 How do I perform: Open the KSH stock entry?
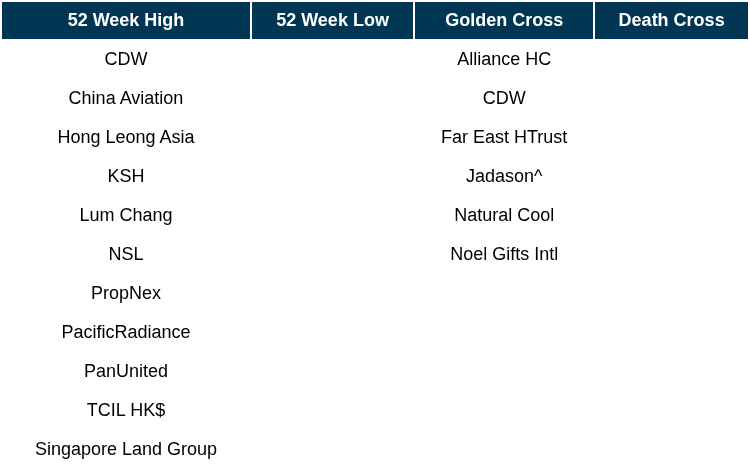pyautogui.click(x=126, y=176)
